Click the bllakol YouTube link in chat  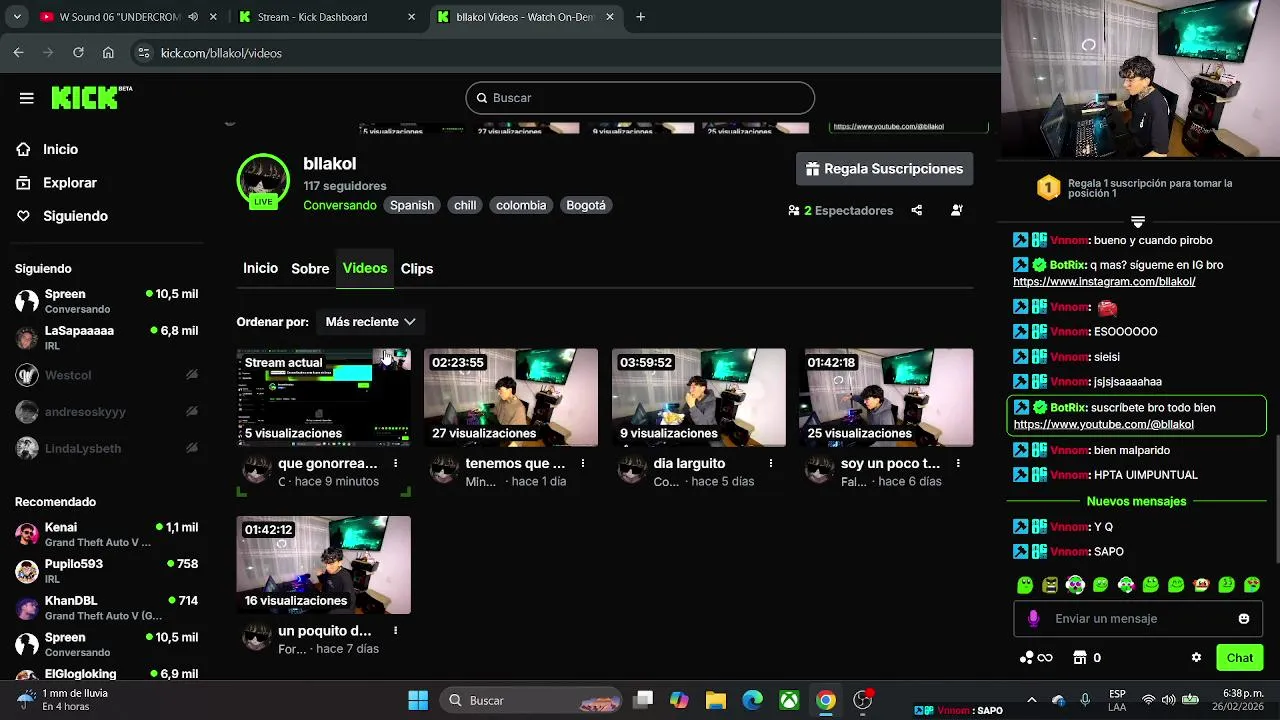click(x=1103, y=424)
